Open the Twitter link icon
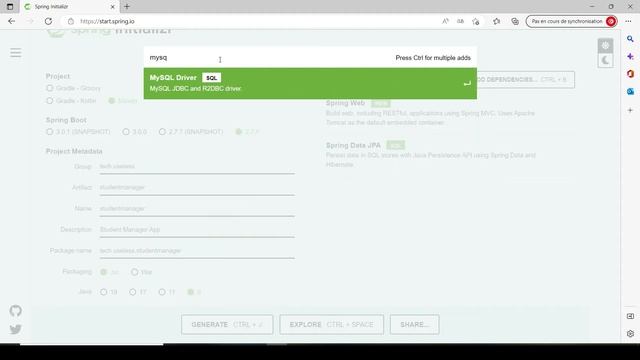Screen dimensions: 640x360 pos(16,329)
